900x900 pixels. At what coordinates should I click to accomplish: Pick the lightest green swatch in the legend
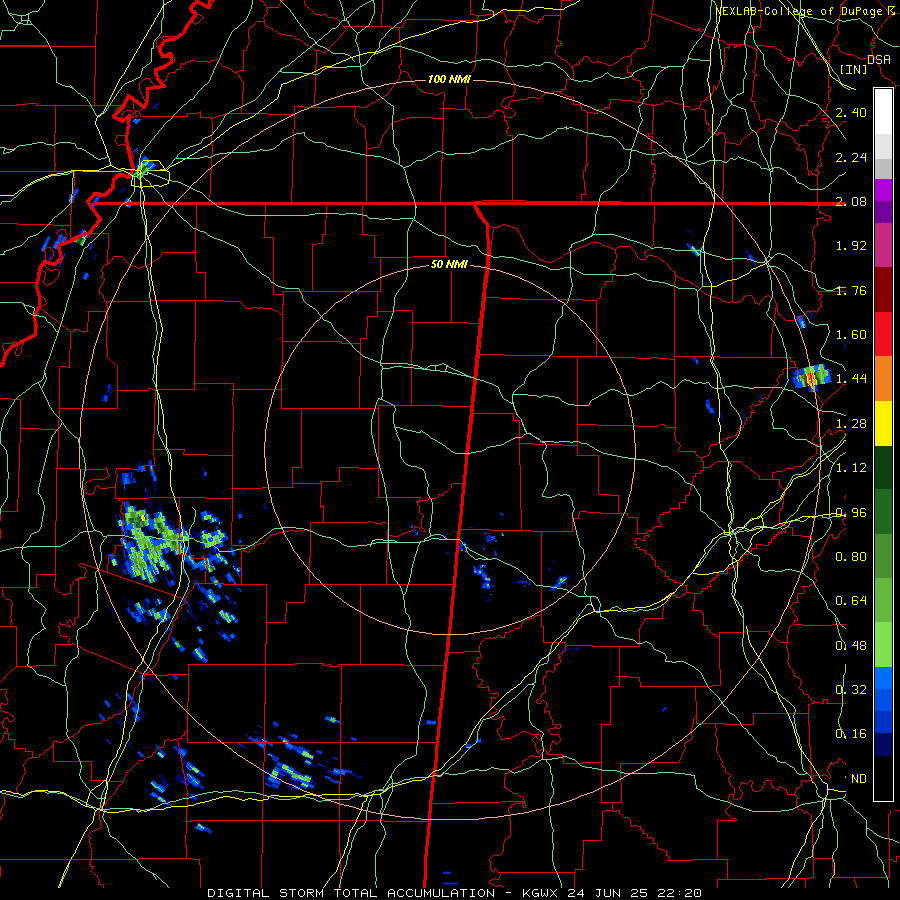[883, 645]
